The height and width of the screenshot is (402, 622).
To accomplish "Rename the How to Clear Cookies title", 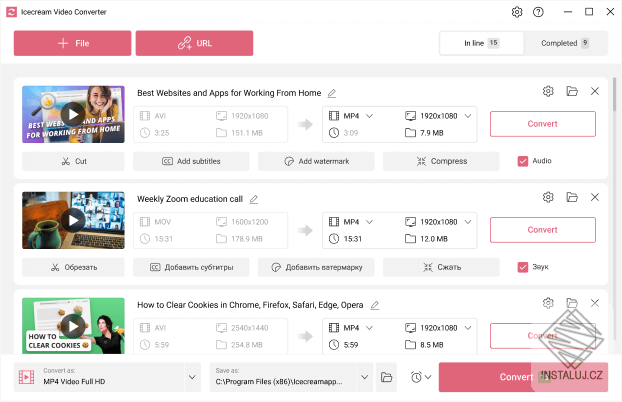I will click(374, 305).
